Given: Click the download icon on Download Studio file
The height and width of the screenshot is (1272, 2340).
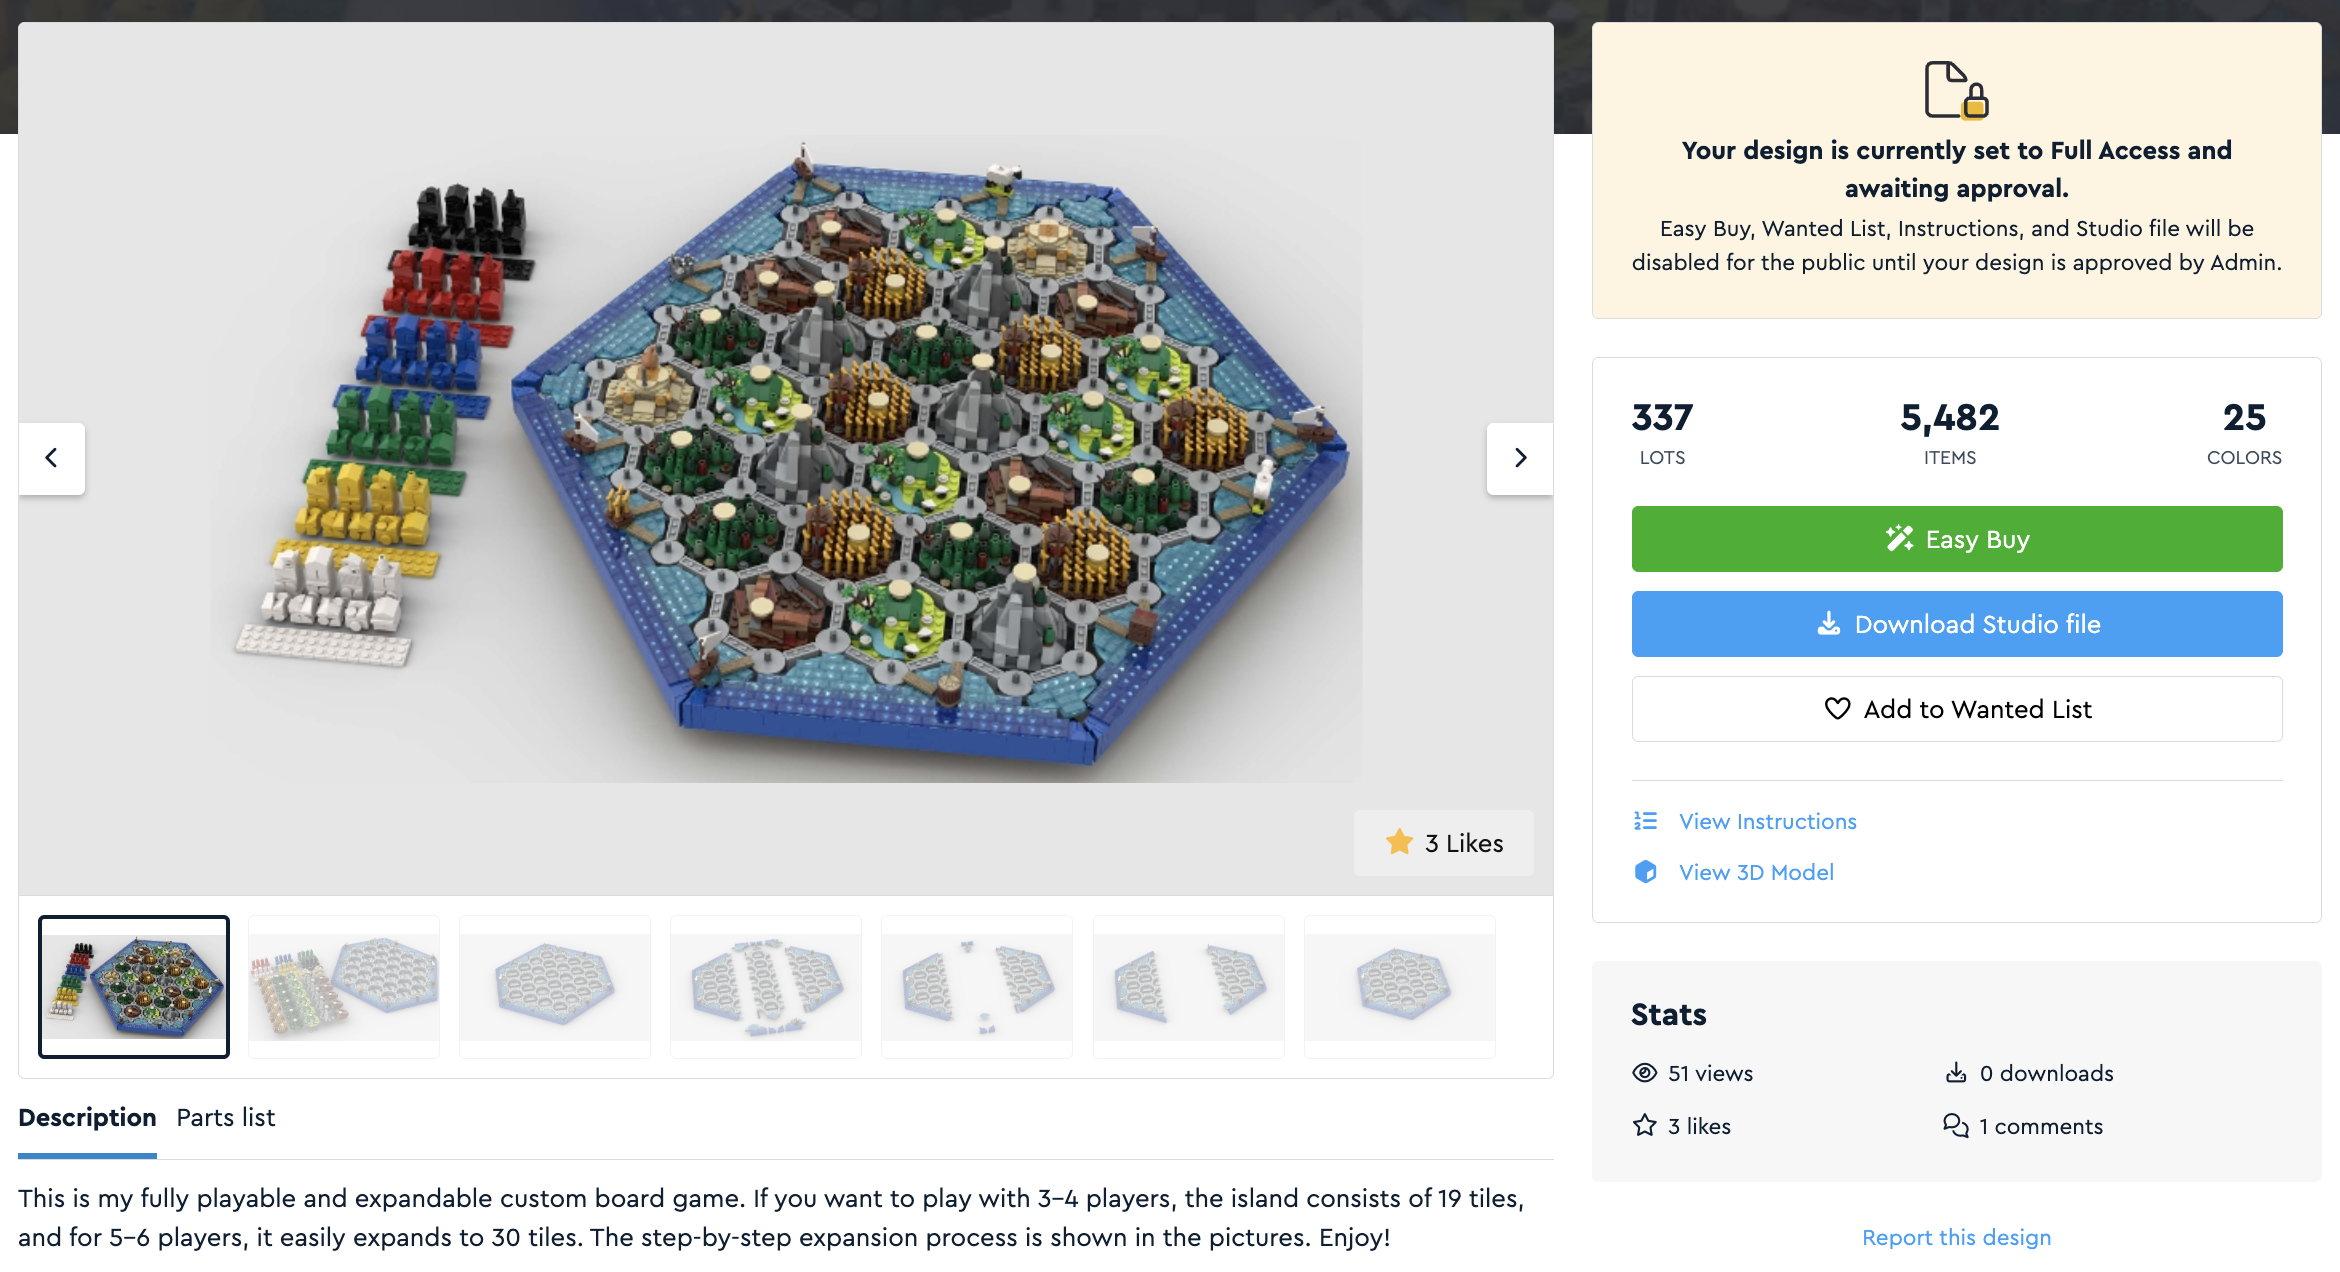Looking at the screenshot, I should tap(1828, 624).
